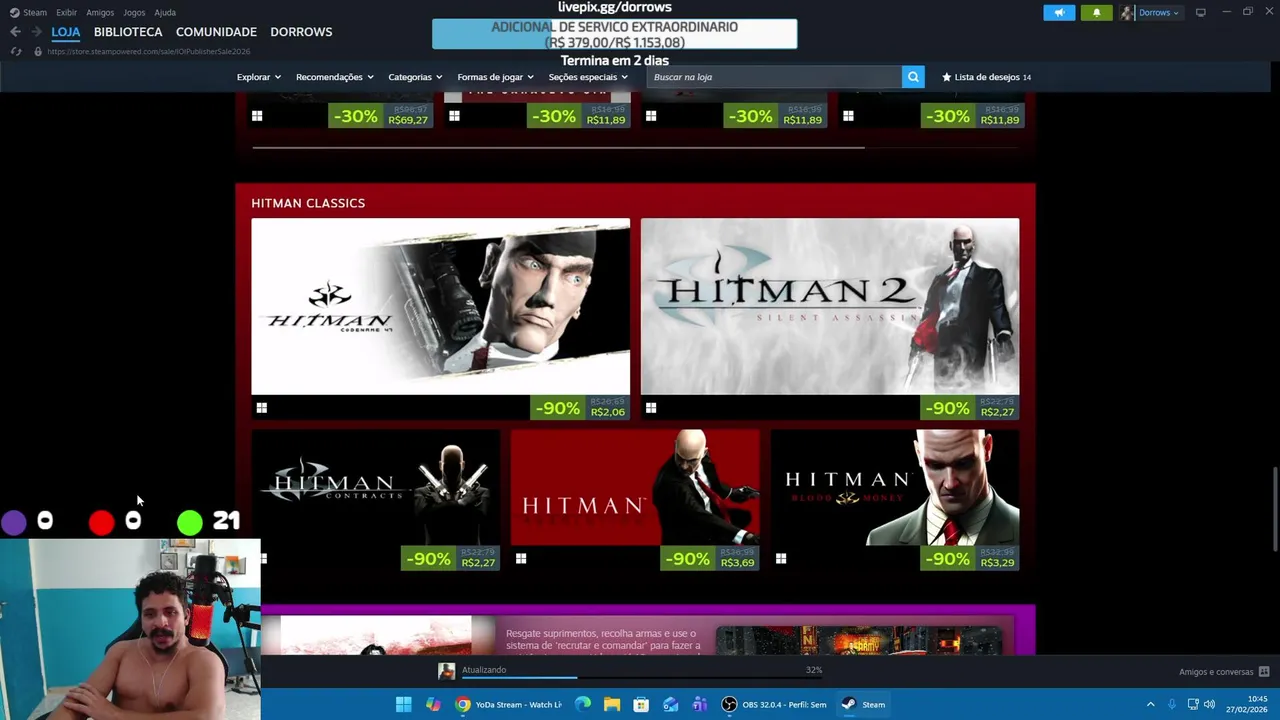
Task: Open the Windows Start menu
Action: (x=404, y=705)
